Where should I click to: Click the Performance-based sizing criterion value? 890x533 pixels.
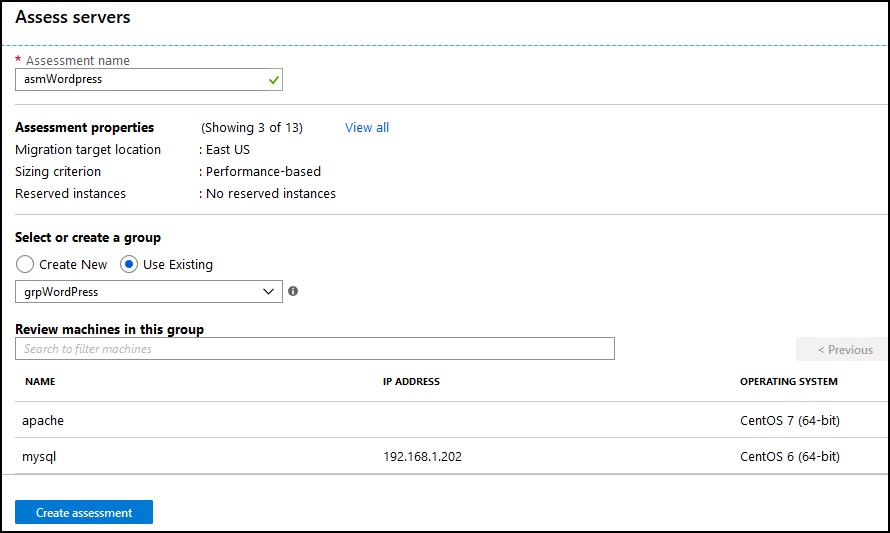[x=263, y=171]
